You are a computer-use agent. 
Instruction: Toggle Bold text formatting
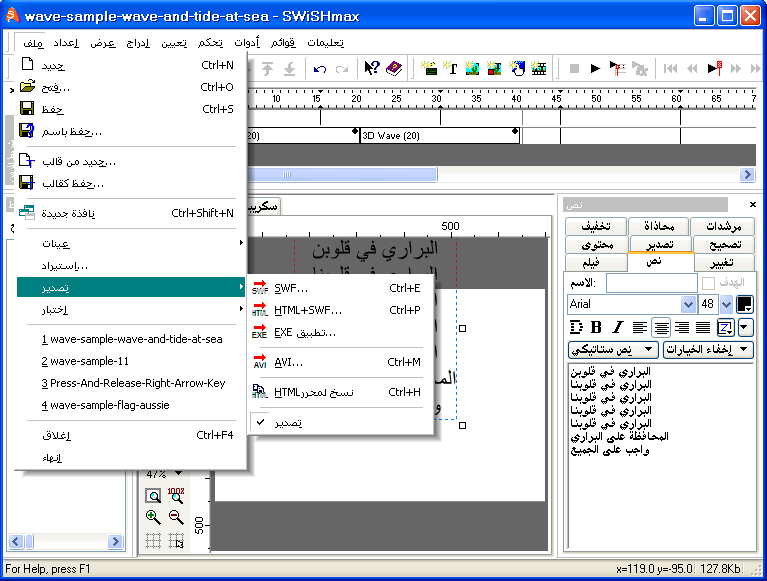[x=596, y=327]
